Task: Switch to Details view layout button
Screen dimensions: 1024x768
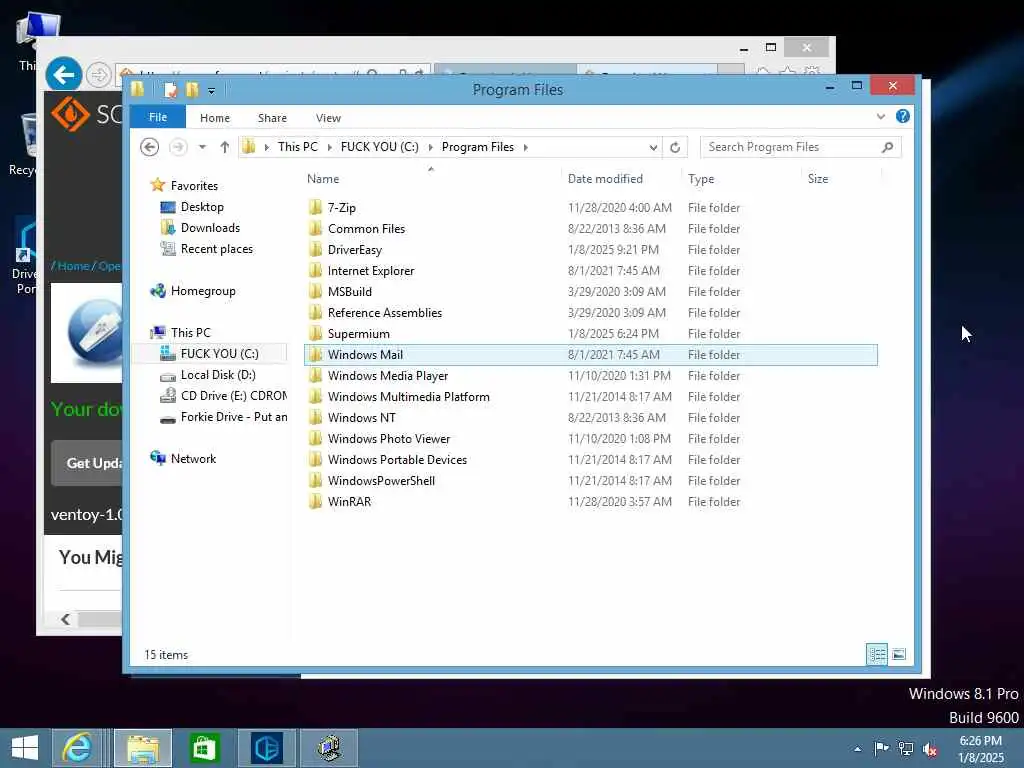Action: pyautogui.click(x=876, y=654)
